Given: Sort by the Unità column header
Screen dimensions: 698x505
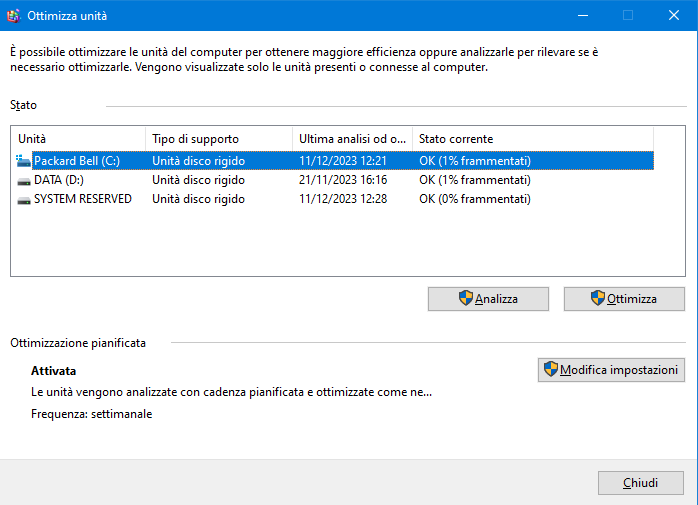Looking at the screenshot, I should coord(78,139).
